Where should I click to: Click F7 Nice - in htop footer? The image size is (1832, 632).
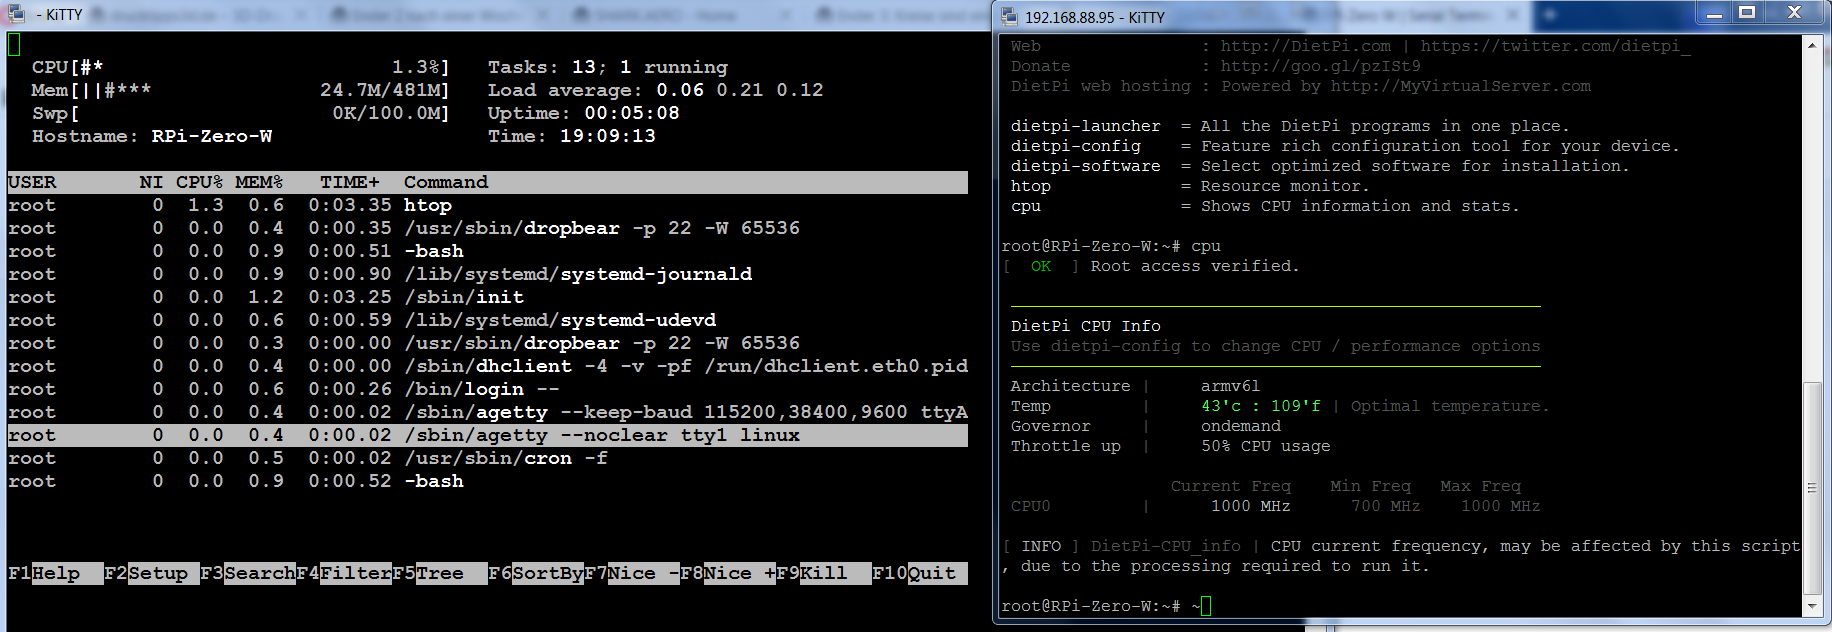pyautogui.click(x=632, y=573)
